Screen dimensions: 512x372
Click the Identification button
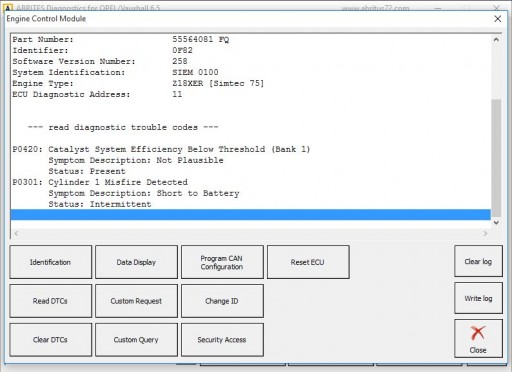click(51, 262)
